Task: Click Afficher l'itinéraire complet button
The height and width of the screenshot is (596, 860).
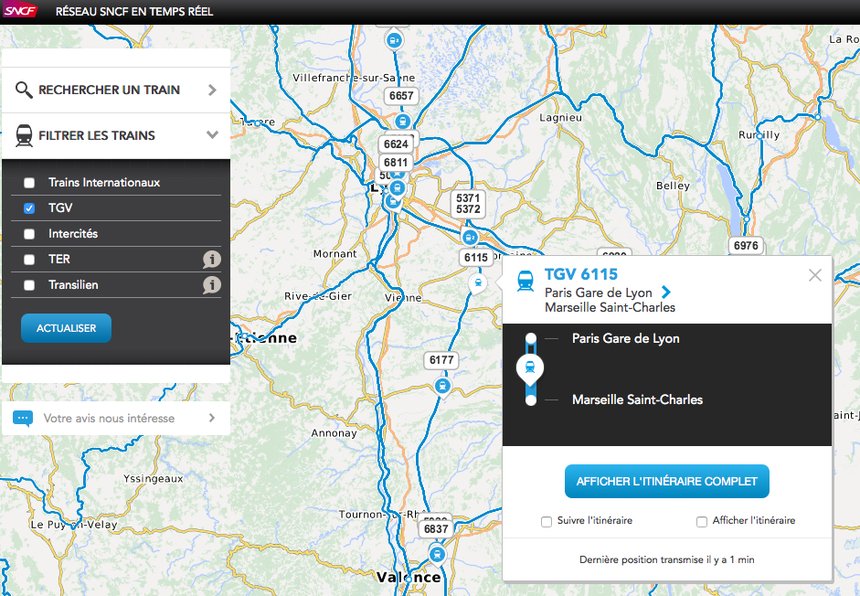Action: point(667,481)
